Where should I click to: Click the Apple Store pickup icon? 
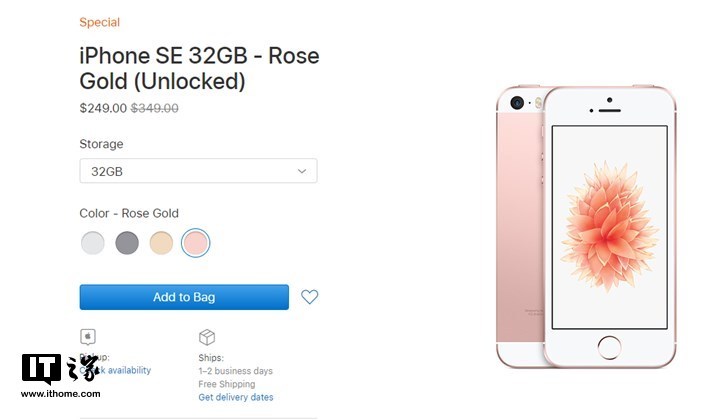pos(88,337)
